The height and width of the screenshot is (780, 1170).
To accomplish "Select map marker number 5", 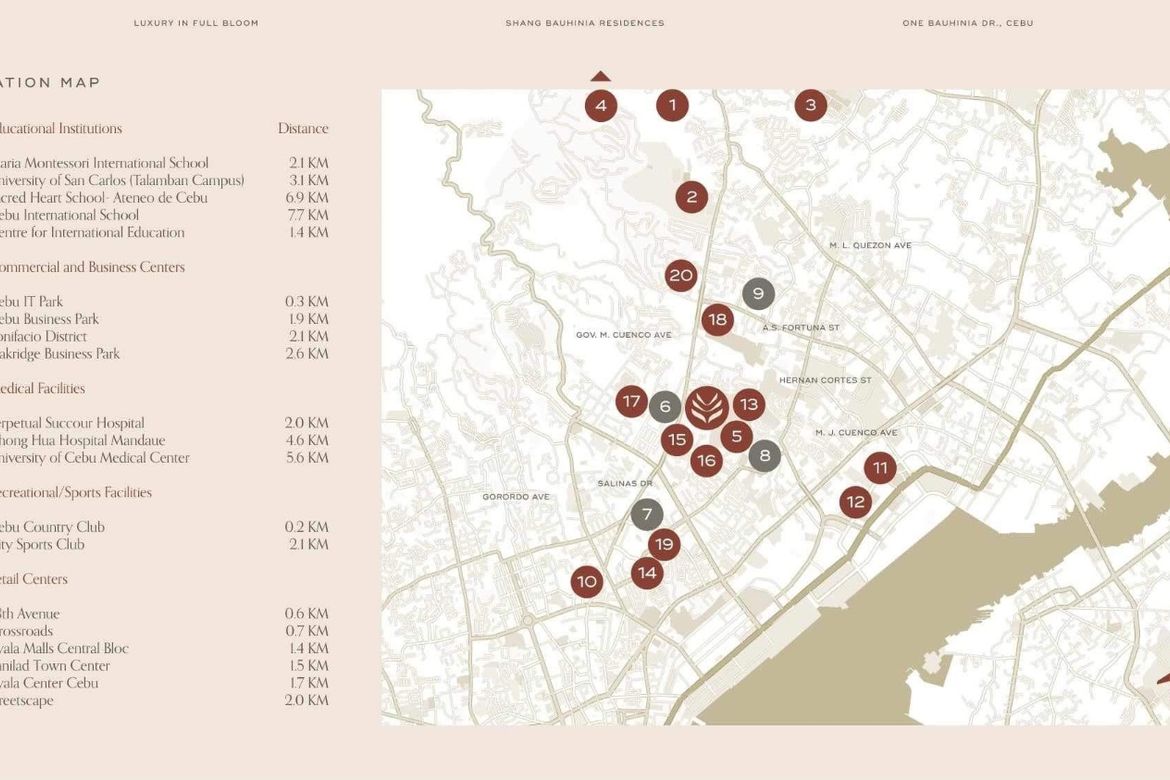I will click(736, 436).
